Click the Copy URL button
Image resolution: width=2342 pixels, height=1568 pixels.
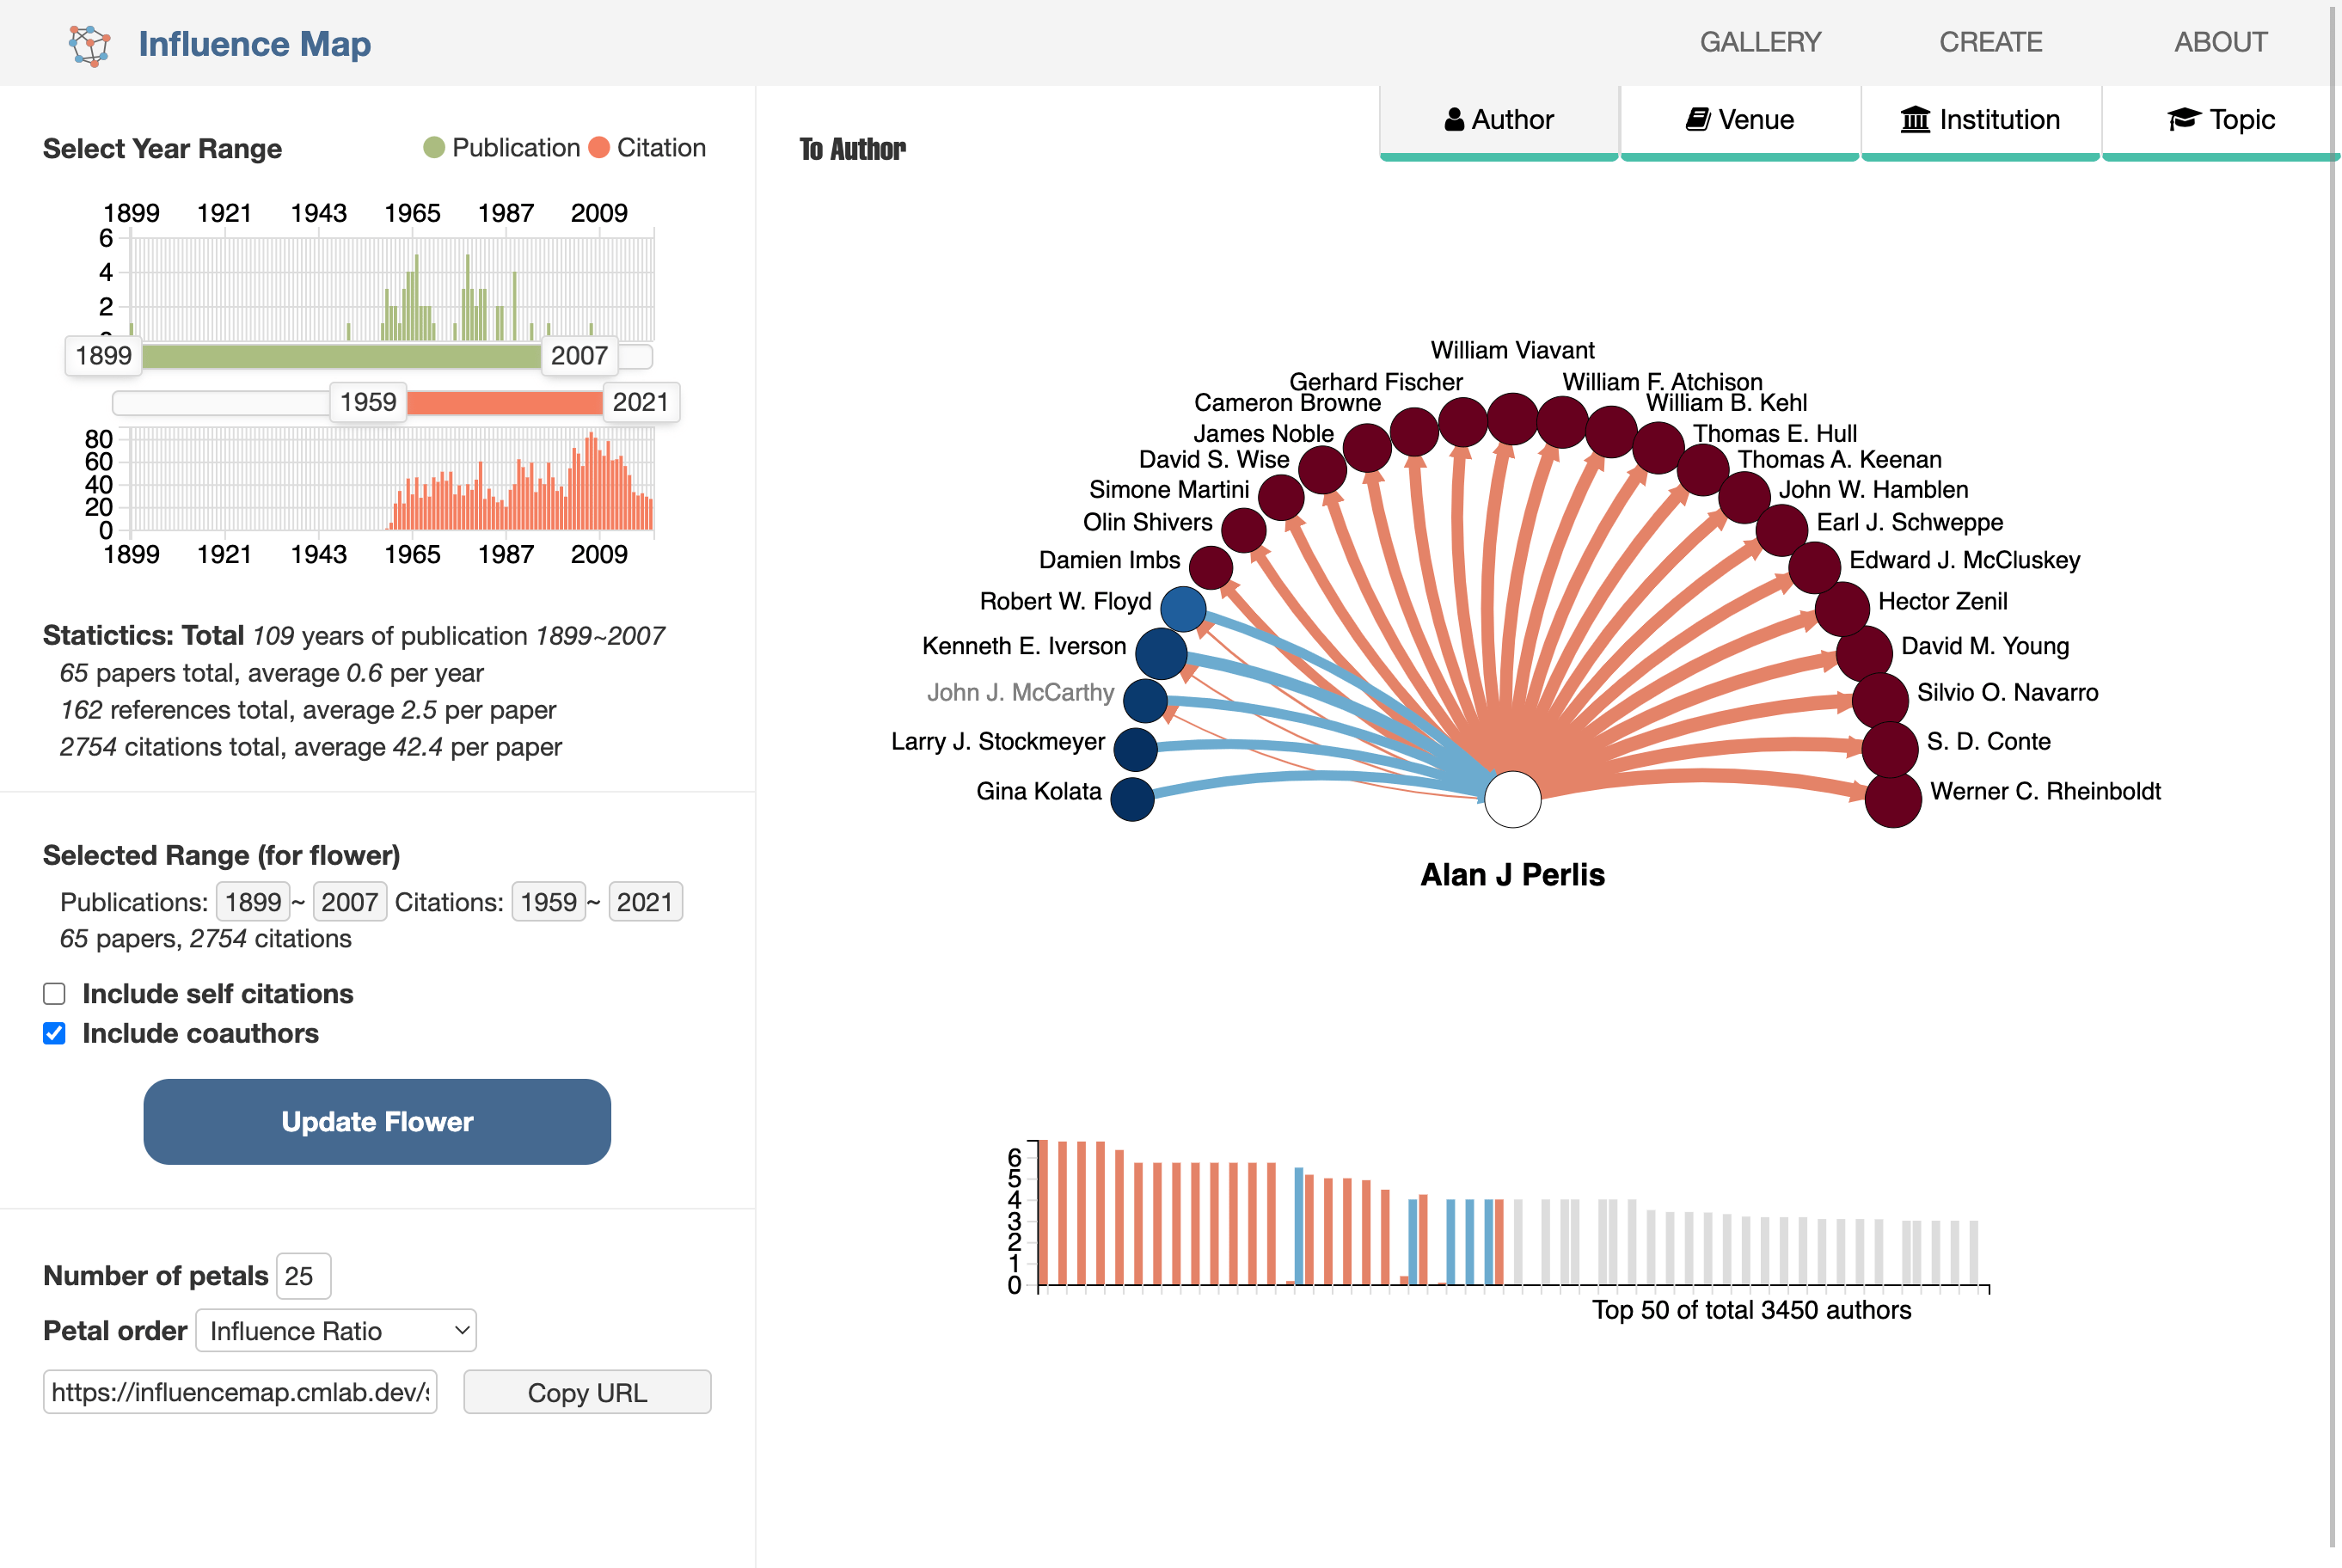tap(587, 1392)
